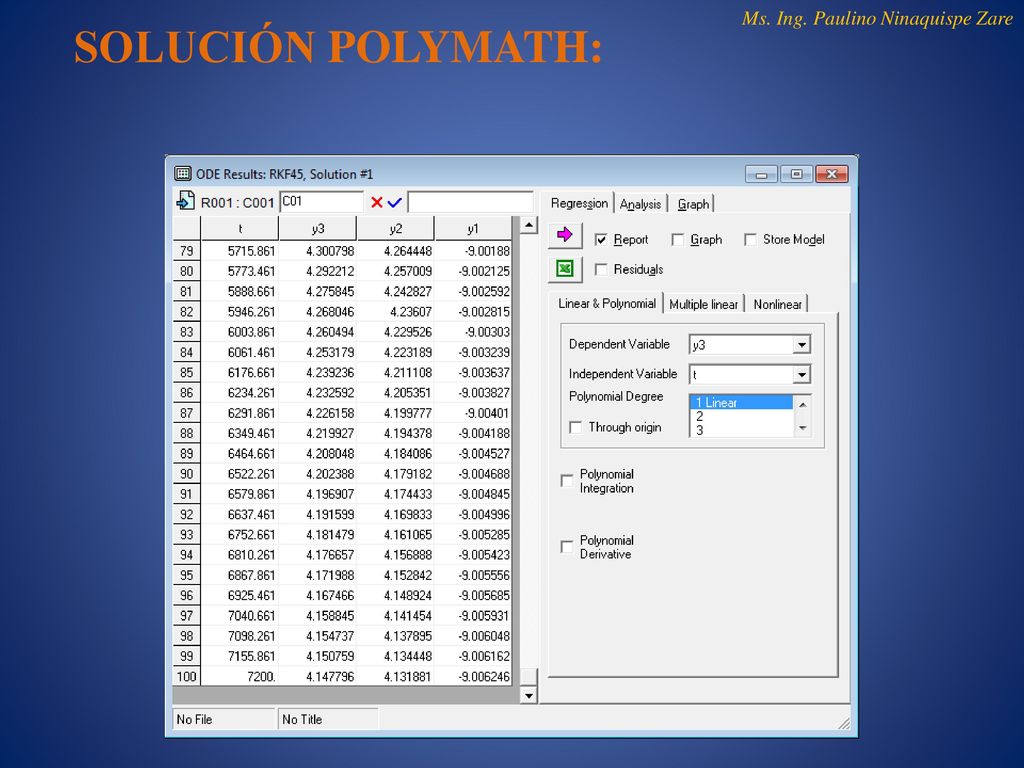Select the Nonlinear tab
This screenshot has height=768, width=1024.
[777, 304]
